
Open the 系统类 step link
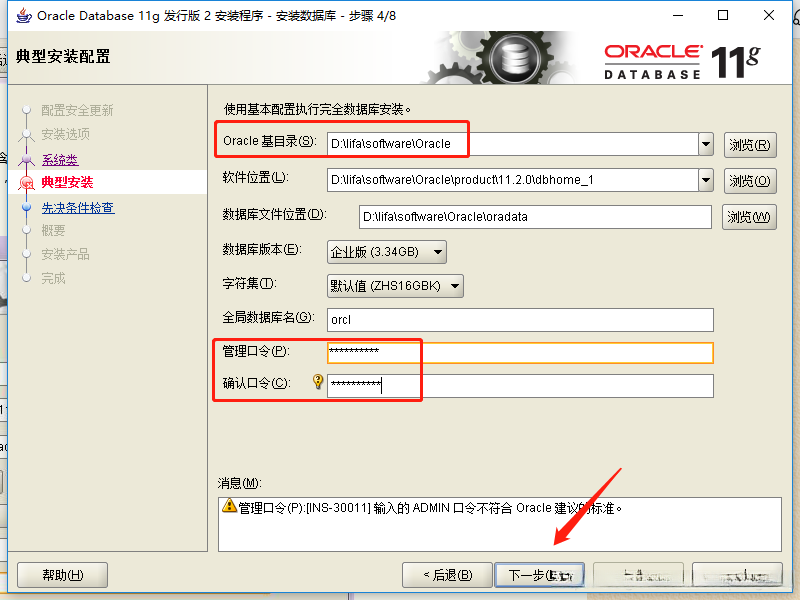pos(60,160)
